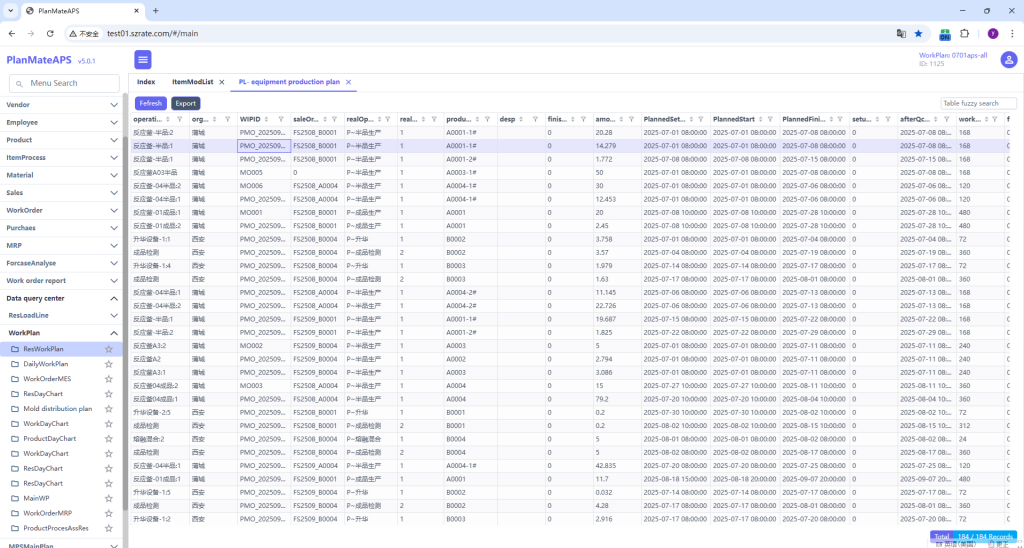Toggle star on Mold distribution plan
Image resolution: width=1024 pixels, height=548 pixels.
pos(109,408)
